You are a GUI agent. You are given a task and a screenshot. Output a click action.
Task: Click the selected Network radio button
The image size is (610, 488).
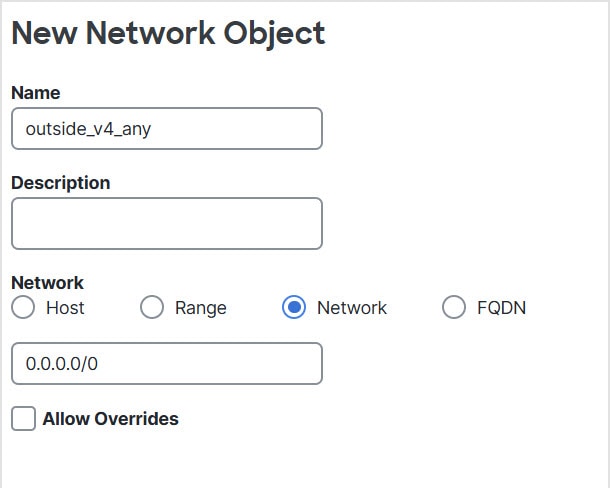[x=294, y=307]
